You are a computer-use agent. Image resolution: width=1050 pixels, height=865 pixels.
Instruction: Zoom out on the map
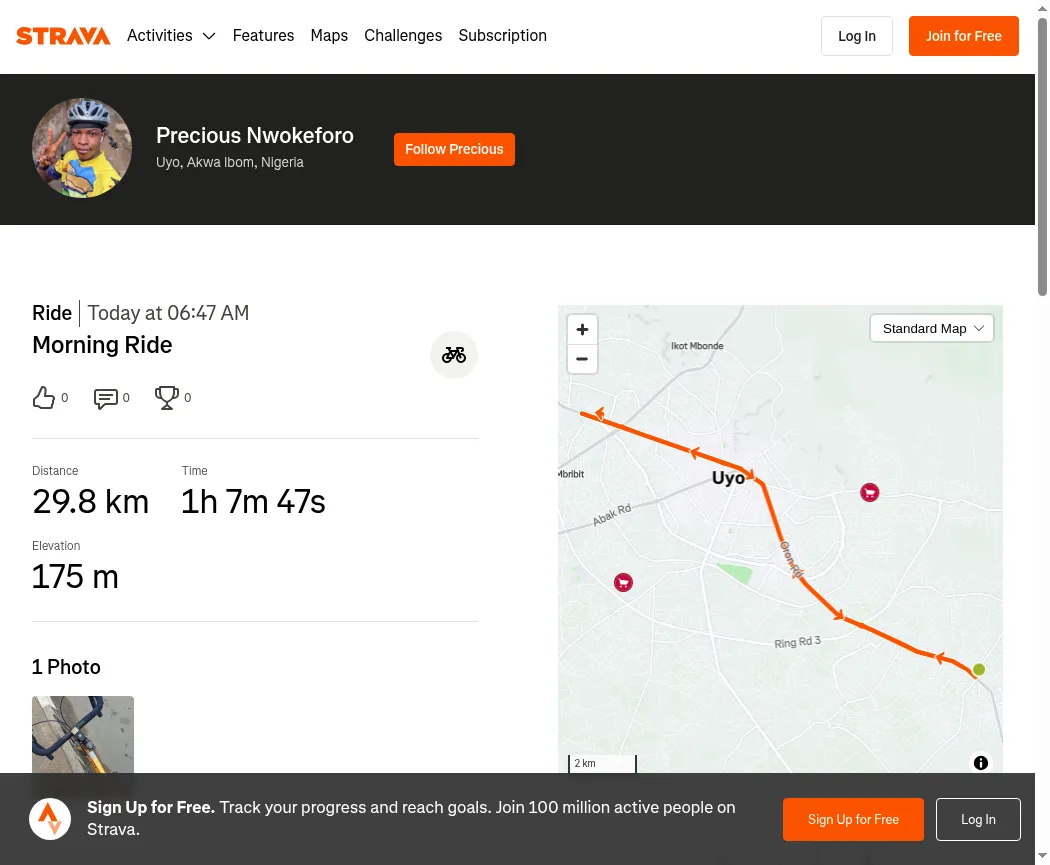[x=582, y=359]
